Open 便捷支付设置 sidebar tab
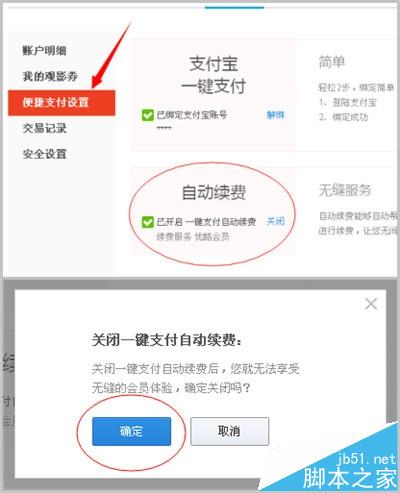The image size is (400, 493). [x=62, y=102]
